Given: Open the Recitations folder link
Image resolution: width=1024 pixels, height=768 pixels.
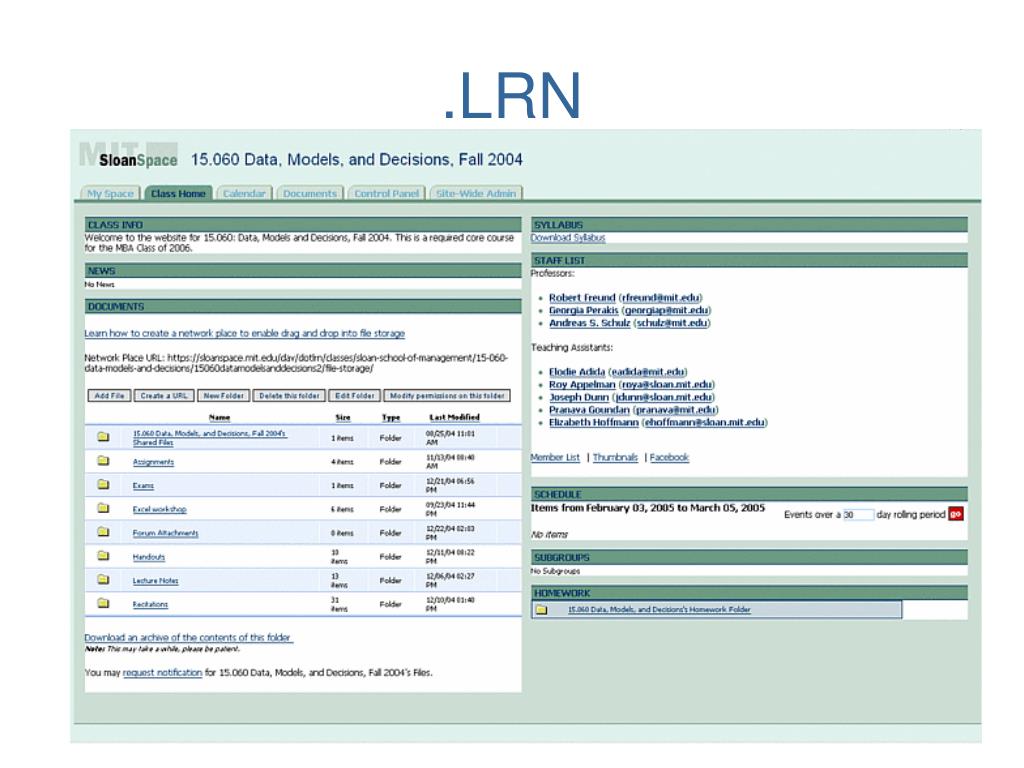Looking at the screenshot, I should pyautogui.click(x=150, y=604).
